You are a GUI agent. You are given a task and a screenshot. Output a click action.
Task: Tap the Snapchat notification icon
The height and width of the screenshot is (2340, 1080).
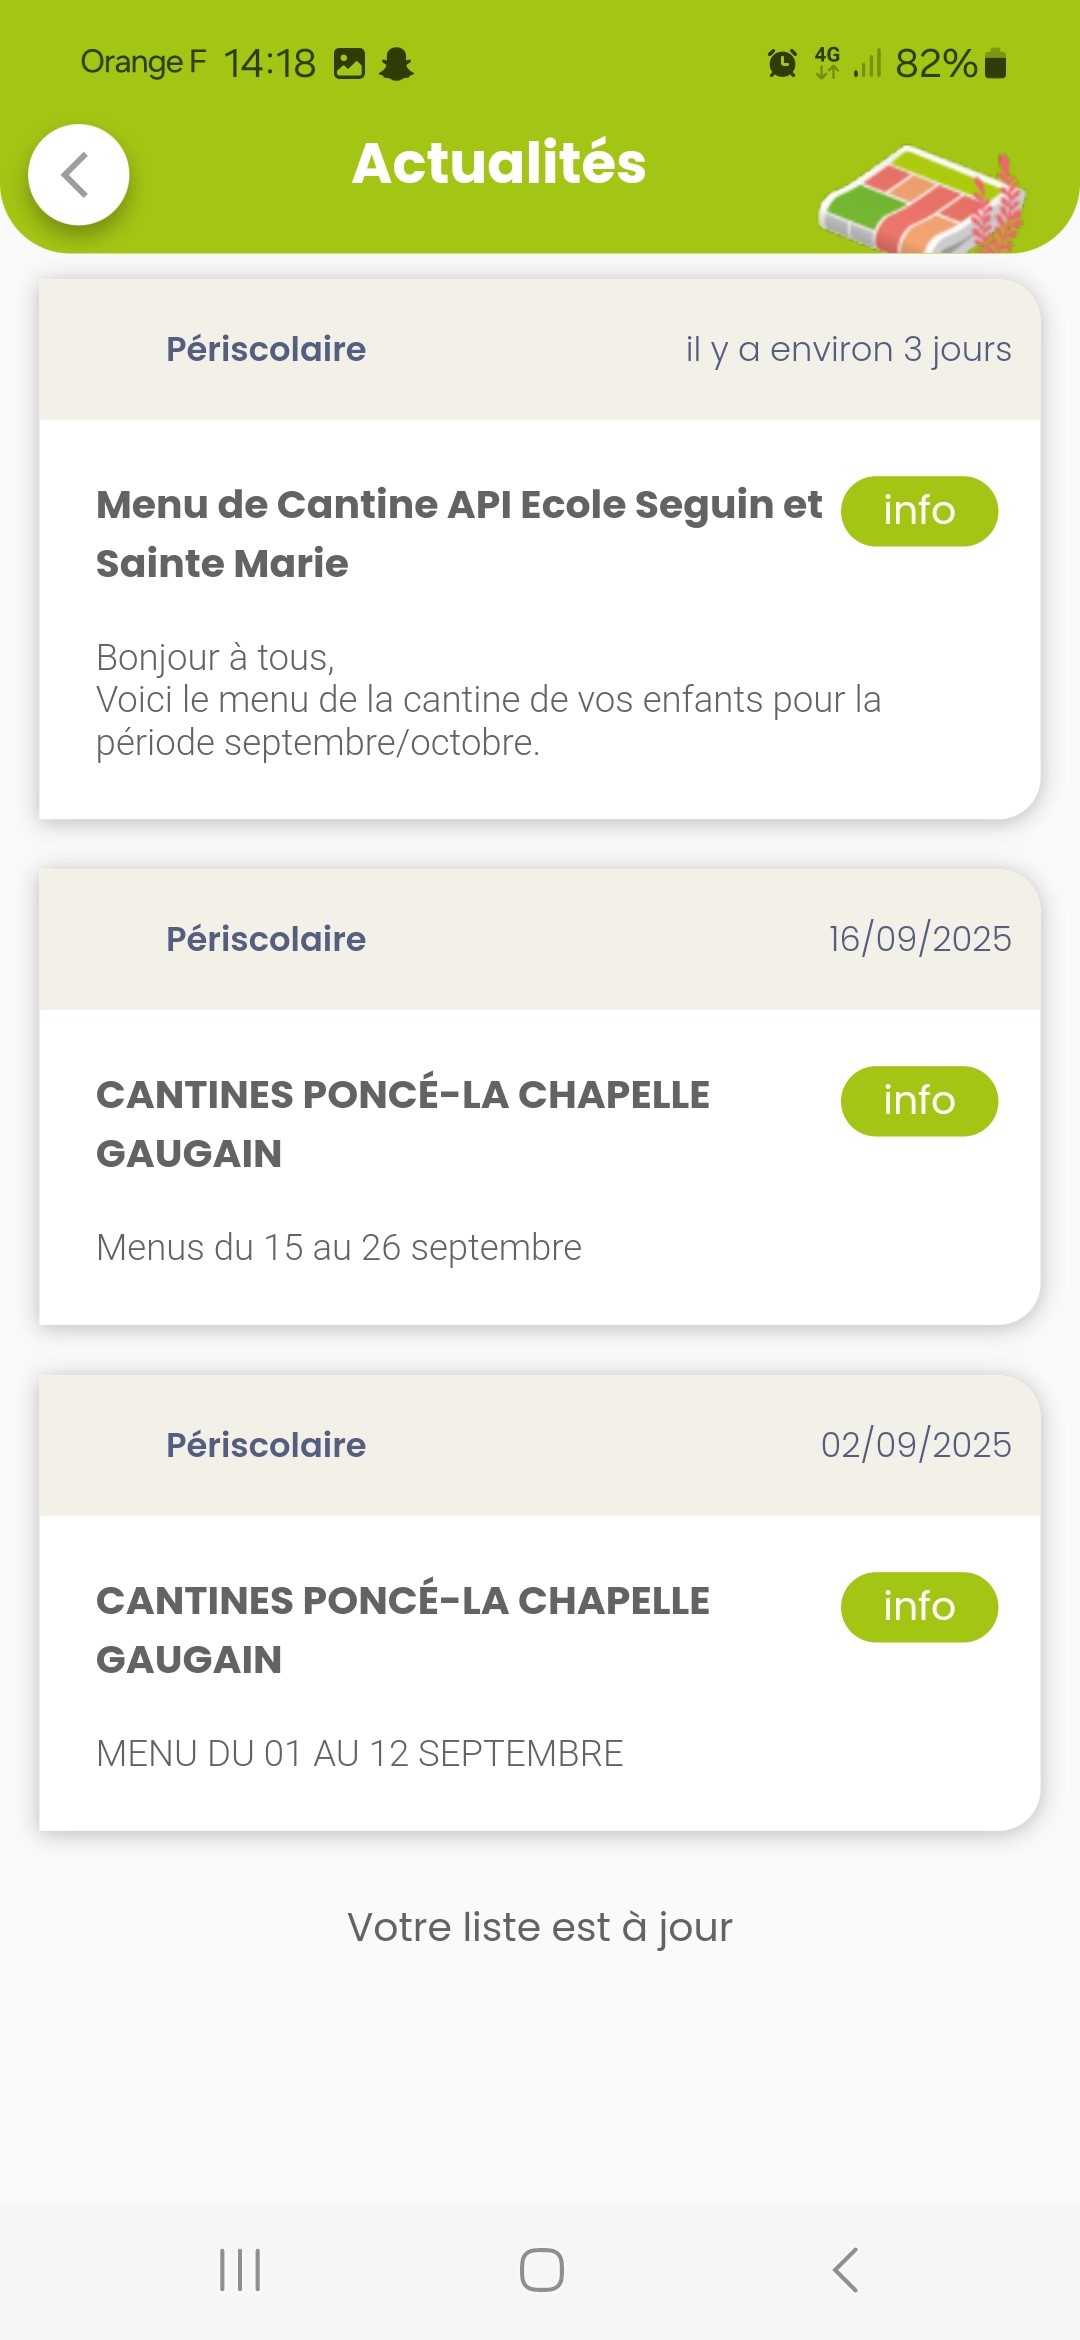pos(397,64)
